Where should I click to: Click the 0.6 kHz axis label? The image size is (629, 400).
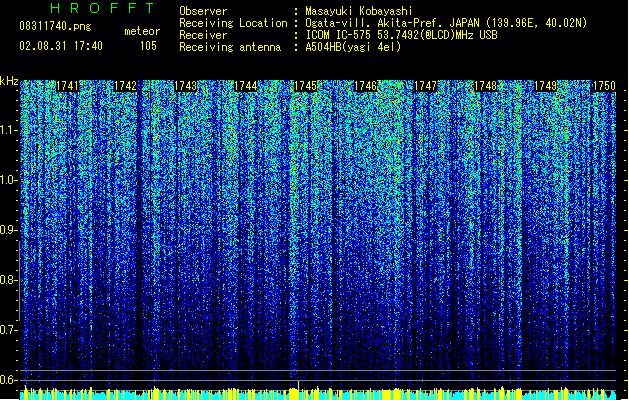tap(9, 380)
